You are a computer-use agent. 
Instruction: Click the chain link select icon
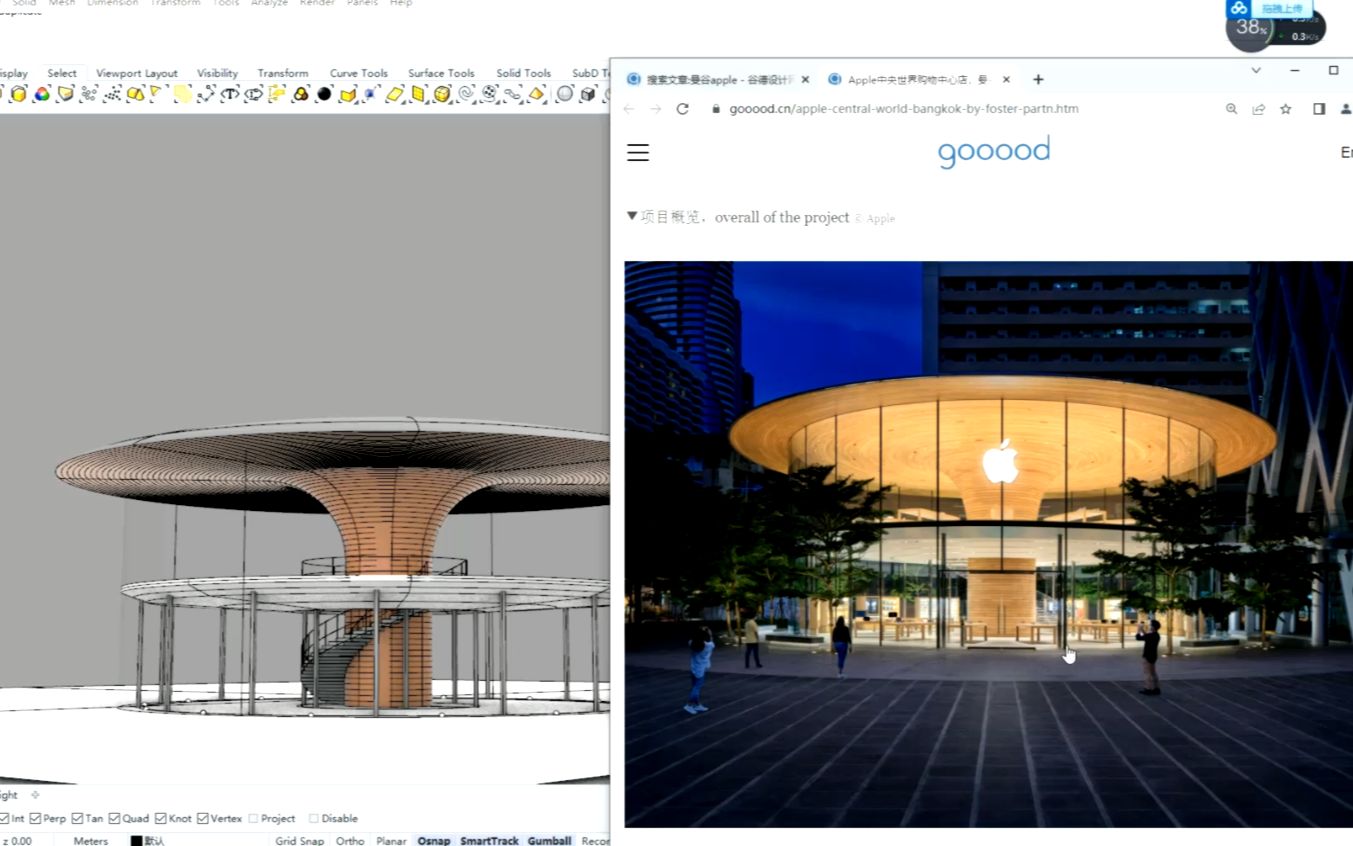[512, 94]
